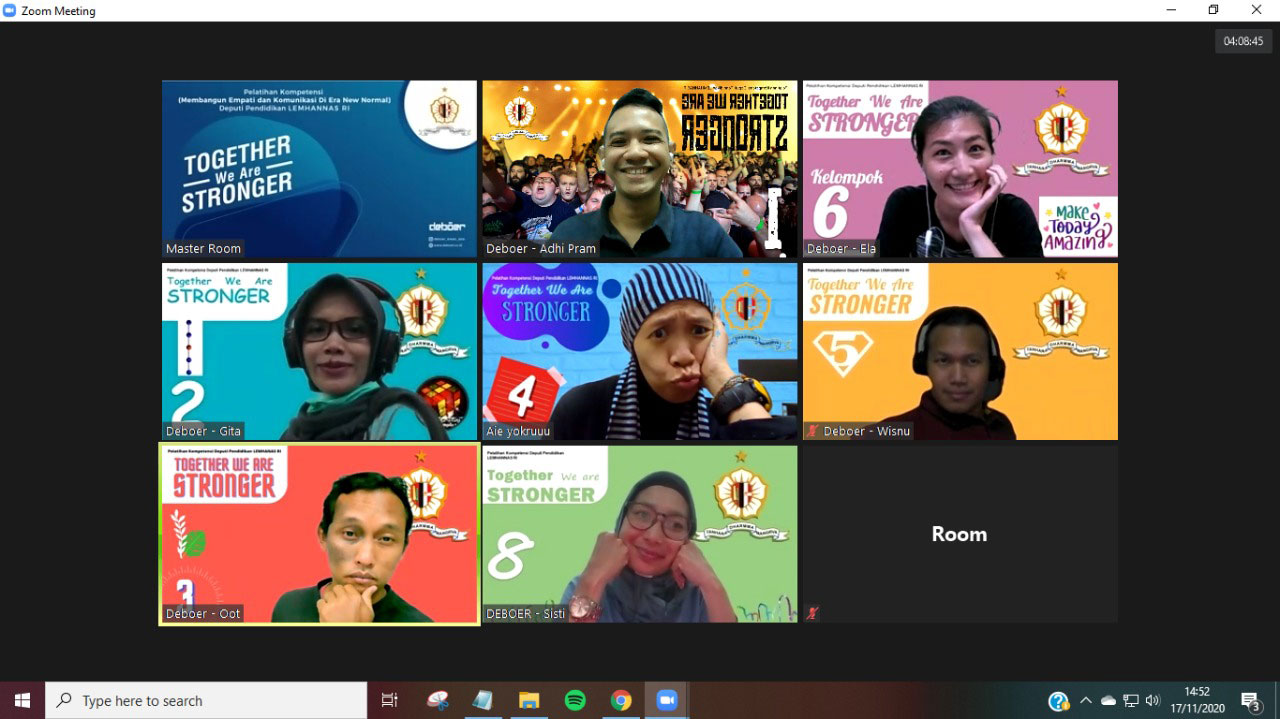
Task: Select Deboer - Gita's video tile
Action: [x=319, y=351]
